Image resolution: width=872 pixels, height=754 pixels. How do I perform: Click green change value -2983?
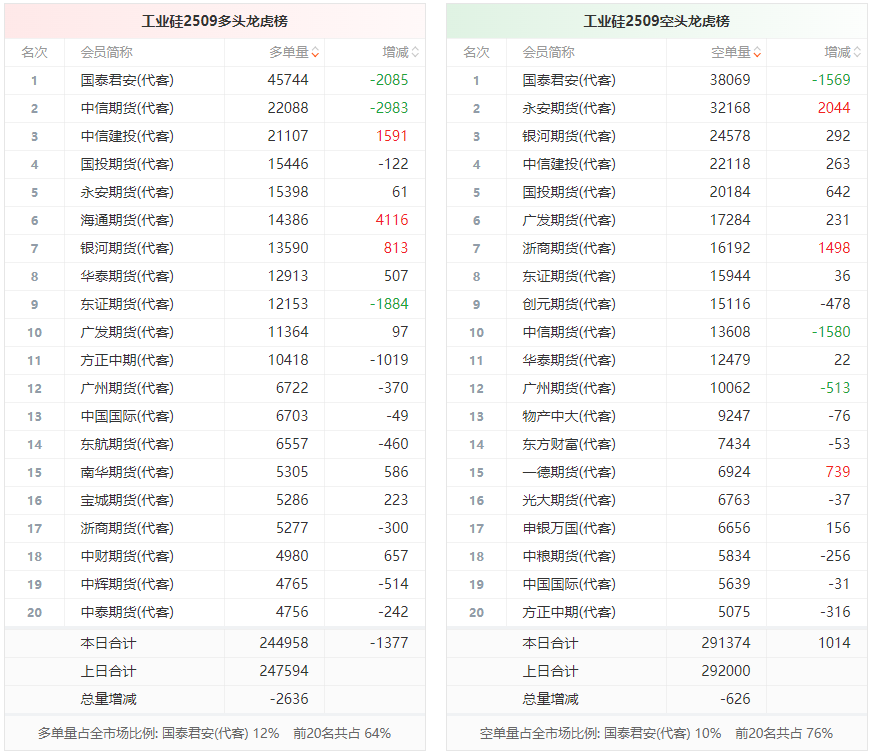click(x=389, y=108)
